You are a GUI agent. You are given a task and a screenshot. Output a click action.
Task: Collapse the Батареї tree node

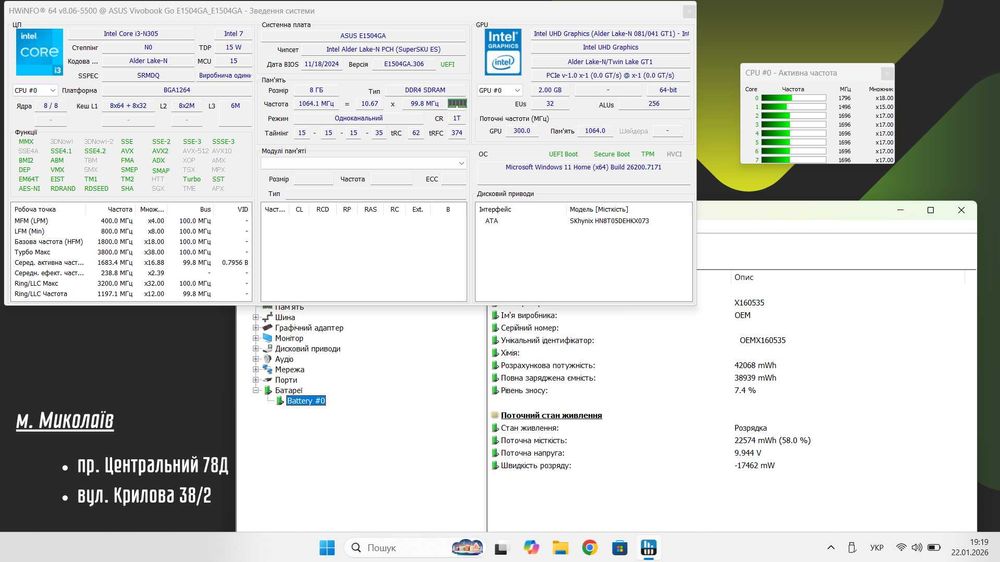(x=256, y=390)
